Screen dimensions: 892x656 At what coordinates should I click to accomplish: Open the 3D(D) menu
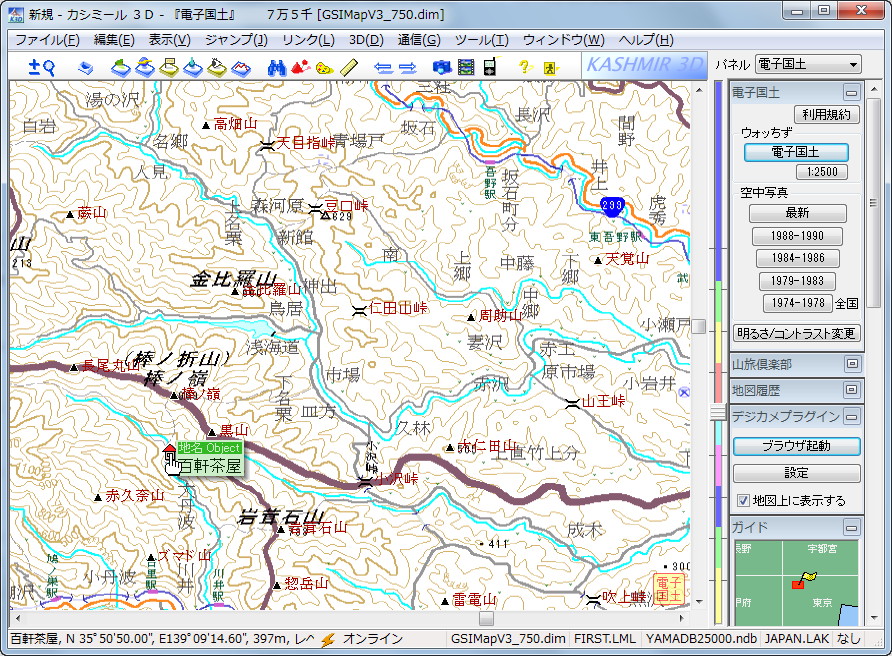pyautogui.click(x=366, y=40)
